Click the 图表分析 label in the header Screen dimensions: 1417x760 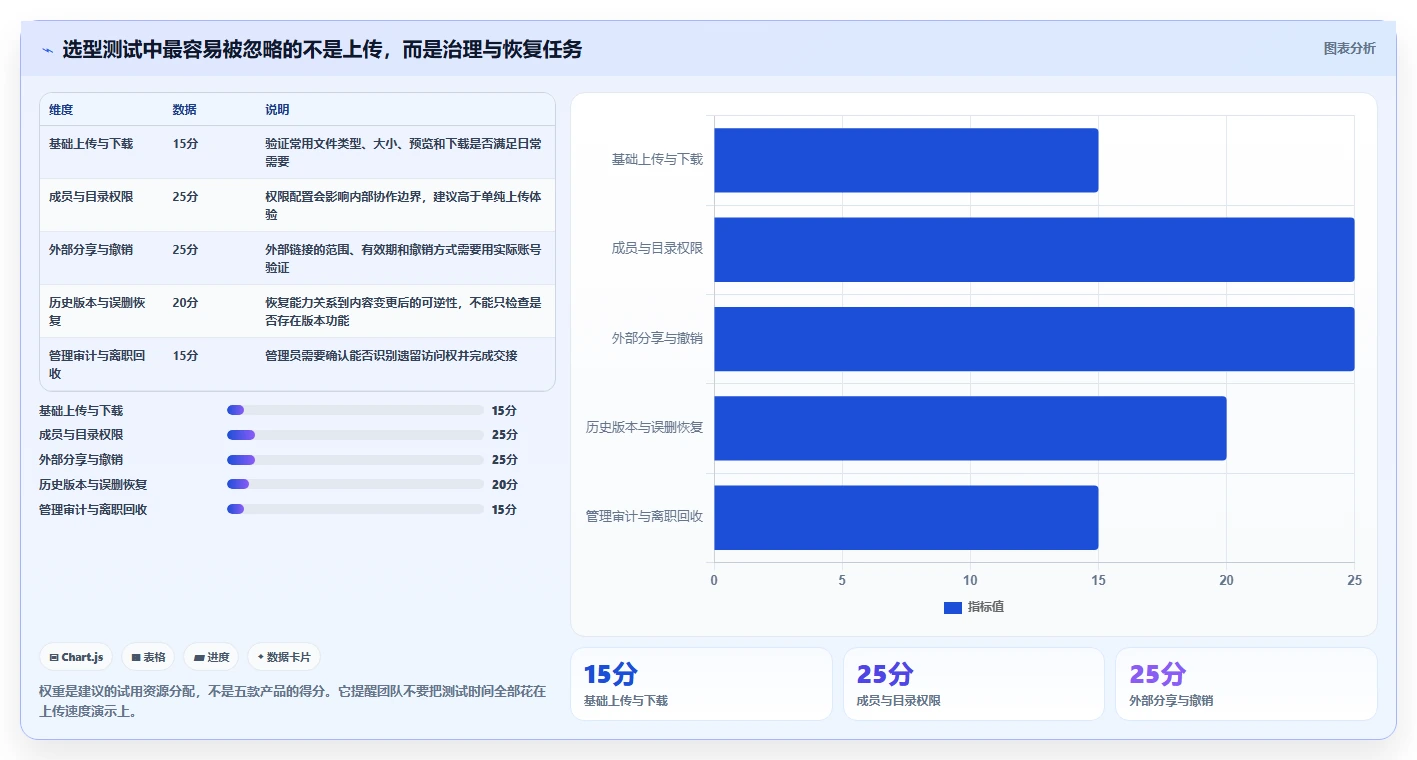coord(1349,48)
